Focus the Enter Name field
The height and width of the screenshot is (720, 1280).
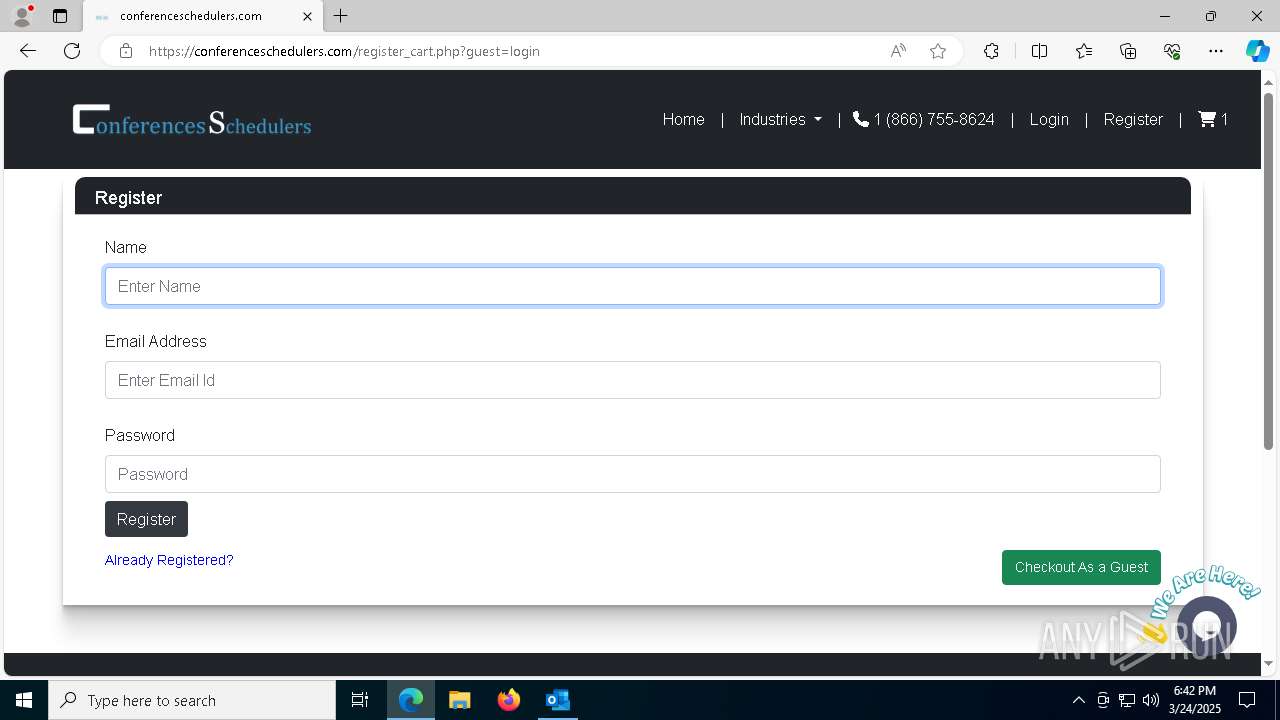click(633, 286)
